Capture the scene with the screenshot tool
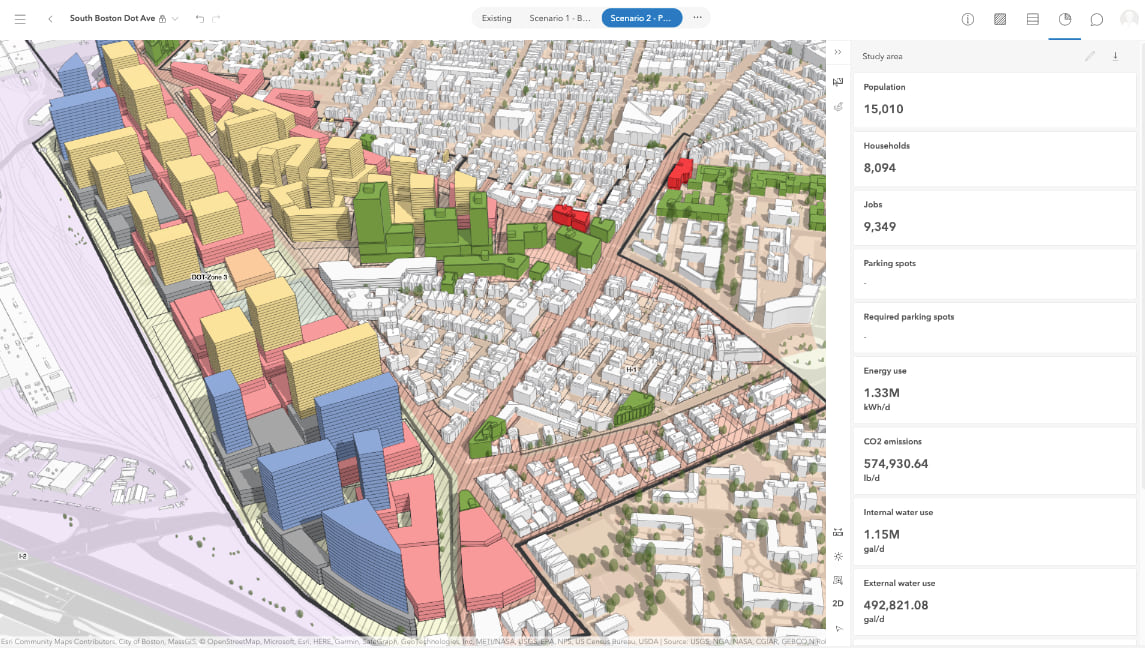This screenshot has height=648, width=1145. tap(838, 580)
